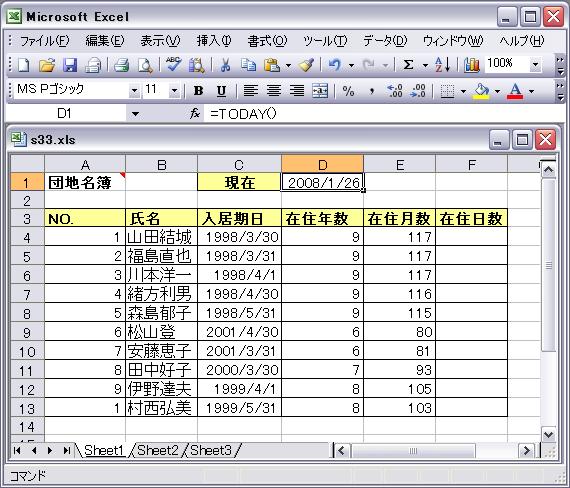Sort ascending with the A-Z icon
The image size is (570, 488).
(443, 65)
